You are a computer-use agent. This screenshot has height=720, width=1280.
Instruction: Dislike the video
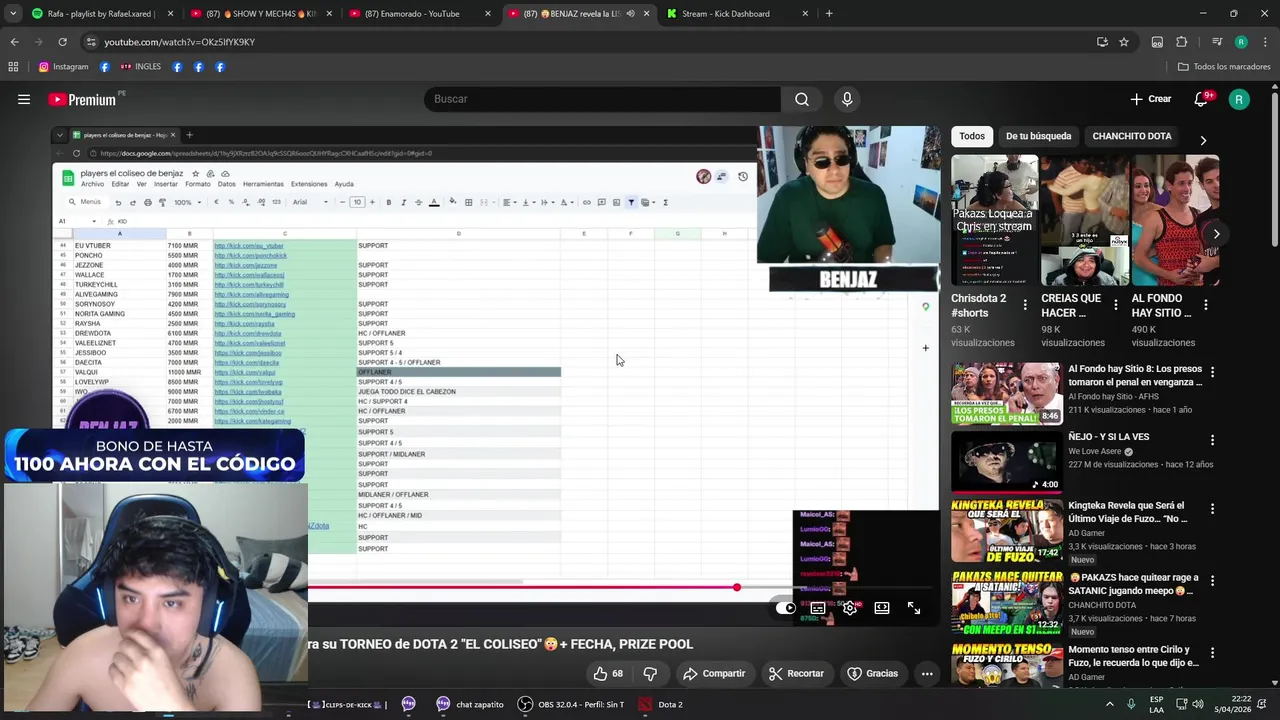(650, 674)
